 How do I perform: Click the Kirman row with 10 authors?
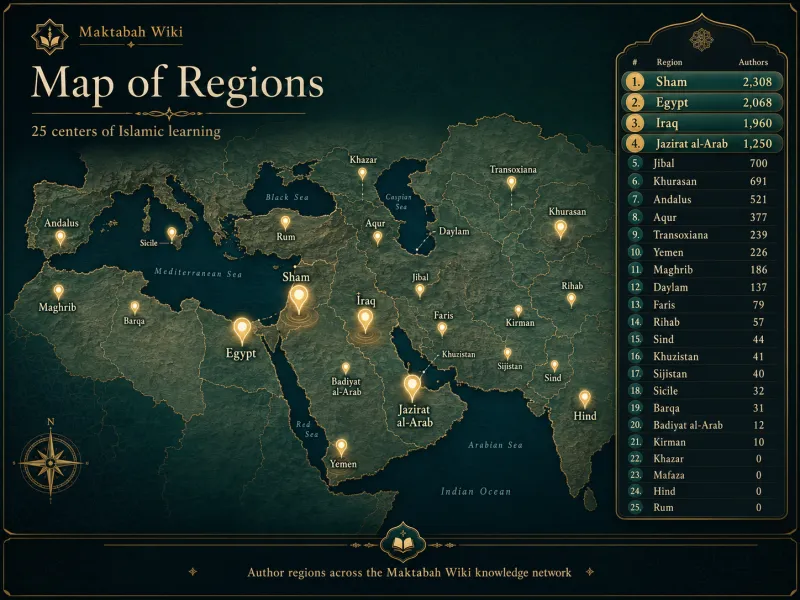[x=702, y=442]
